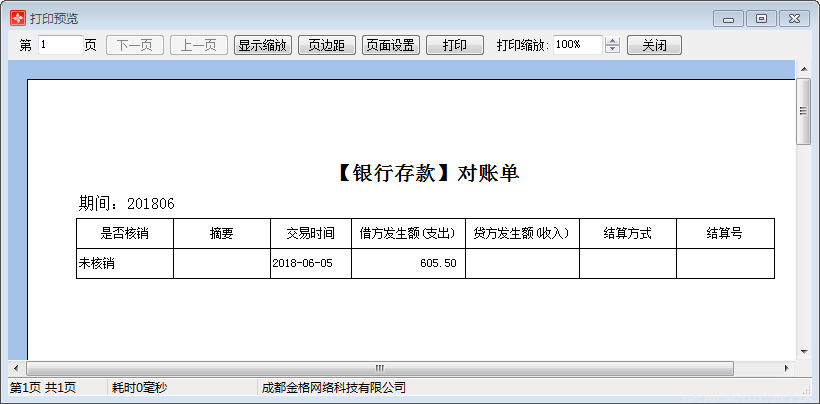Click the horizontal scrollbar right arrow
820x404 pixels.
[x=787, y=368]
